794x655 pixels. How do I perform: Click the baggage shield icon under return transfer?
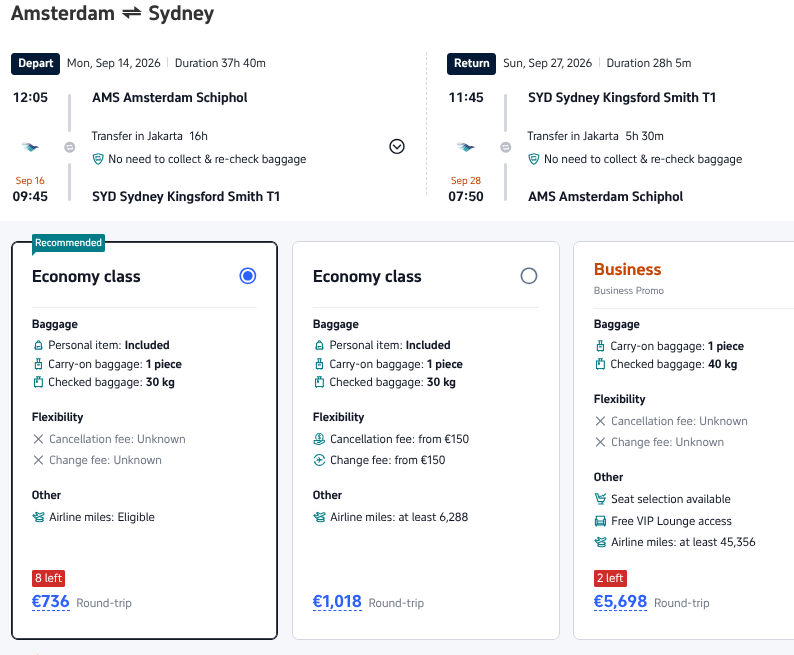(x=534, y=159)
